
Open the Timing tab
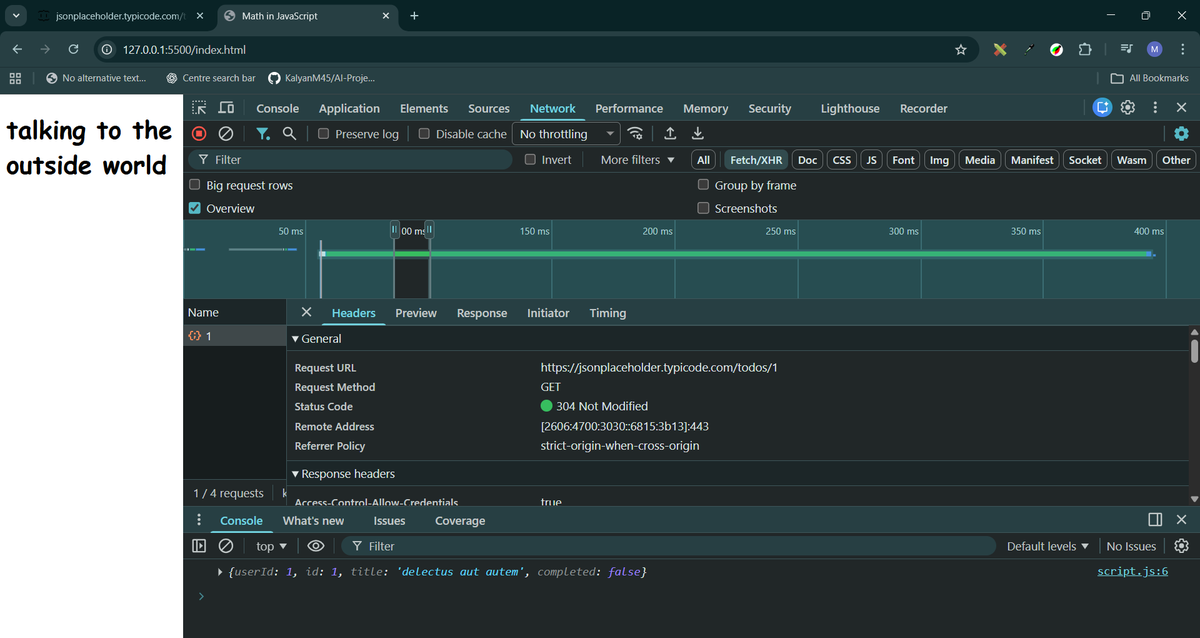pos(608,313)
